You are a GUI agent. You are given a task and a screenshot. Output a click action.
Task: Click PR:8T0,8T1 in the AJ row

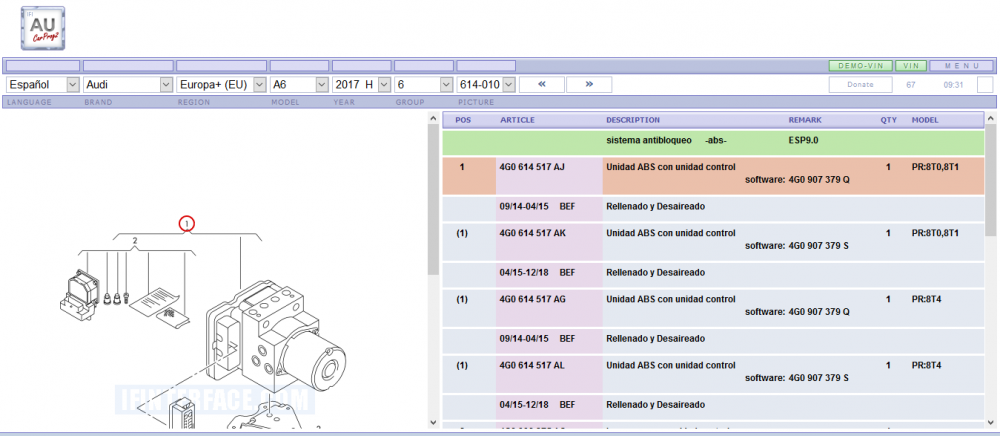coord(935,167)
